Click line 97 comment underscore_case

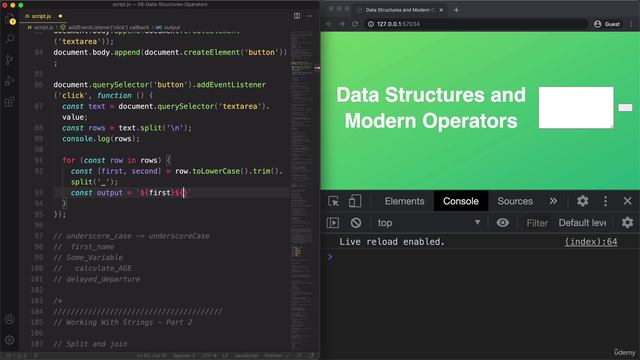click(x=131, y=236)
